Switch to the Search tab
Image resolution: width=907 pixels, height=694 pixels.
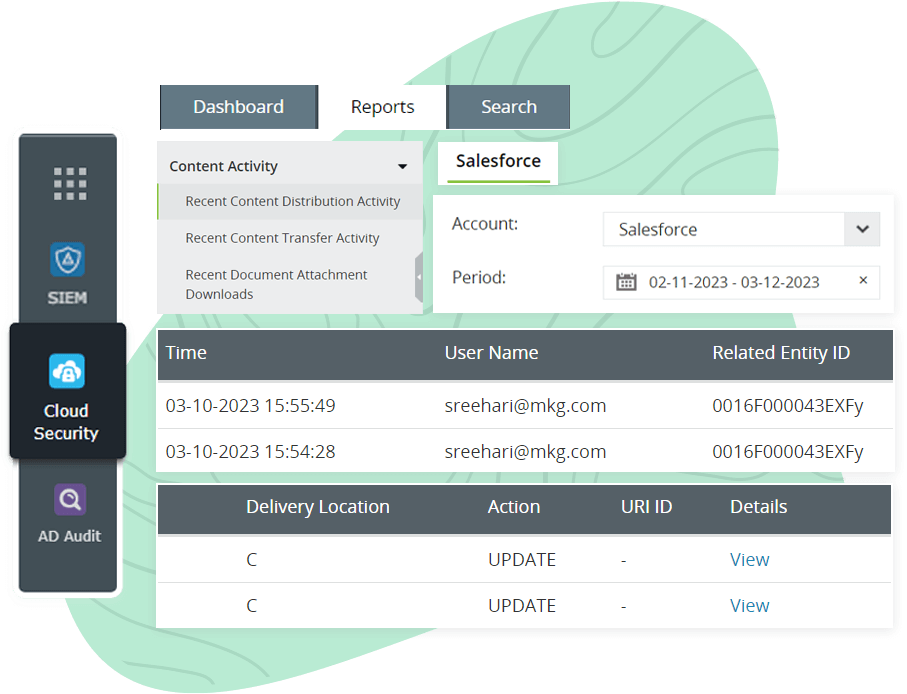point(508,106)
